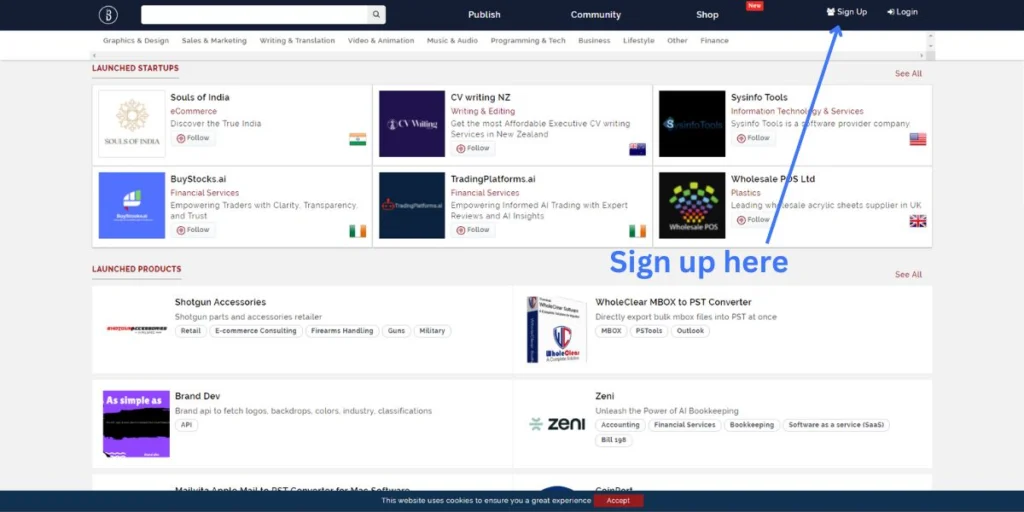Select the MBOX tag
Viewport: 1024px width, 512px height.
(611, 331)
